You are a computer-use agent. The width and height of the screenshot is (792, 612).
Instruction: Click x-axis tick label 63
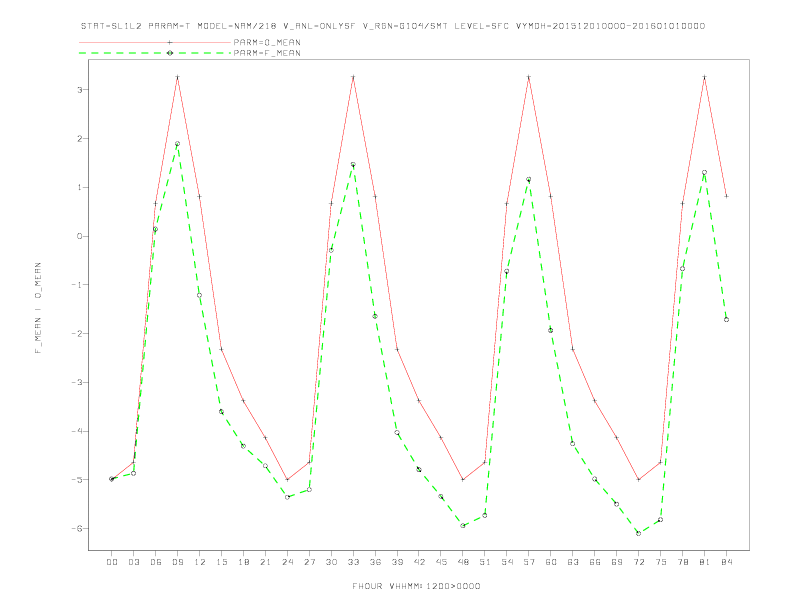(573, 562)
